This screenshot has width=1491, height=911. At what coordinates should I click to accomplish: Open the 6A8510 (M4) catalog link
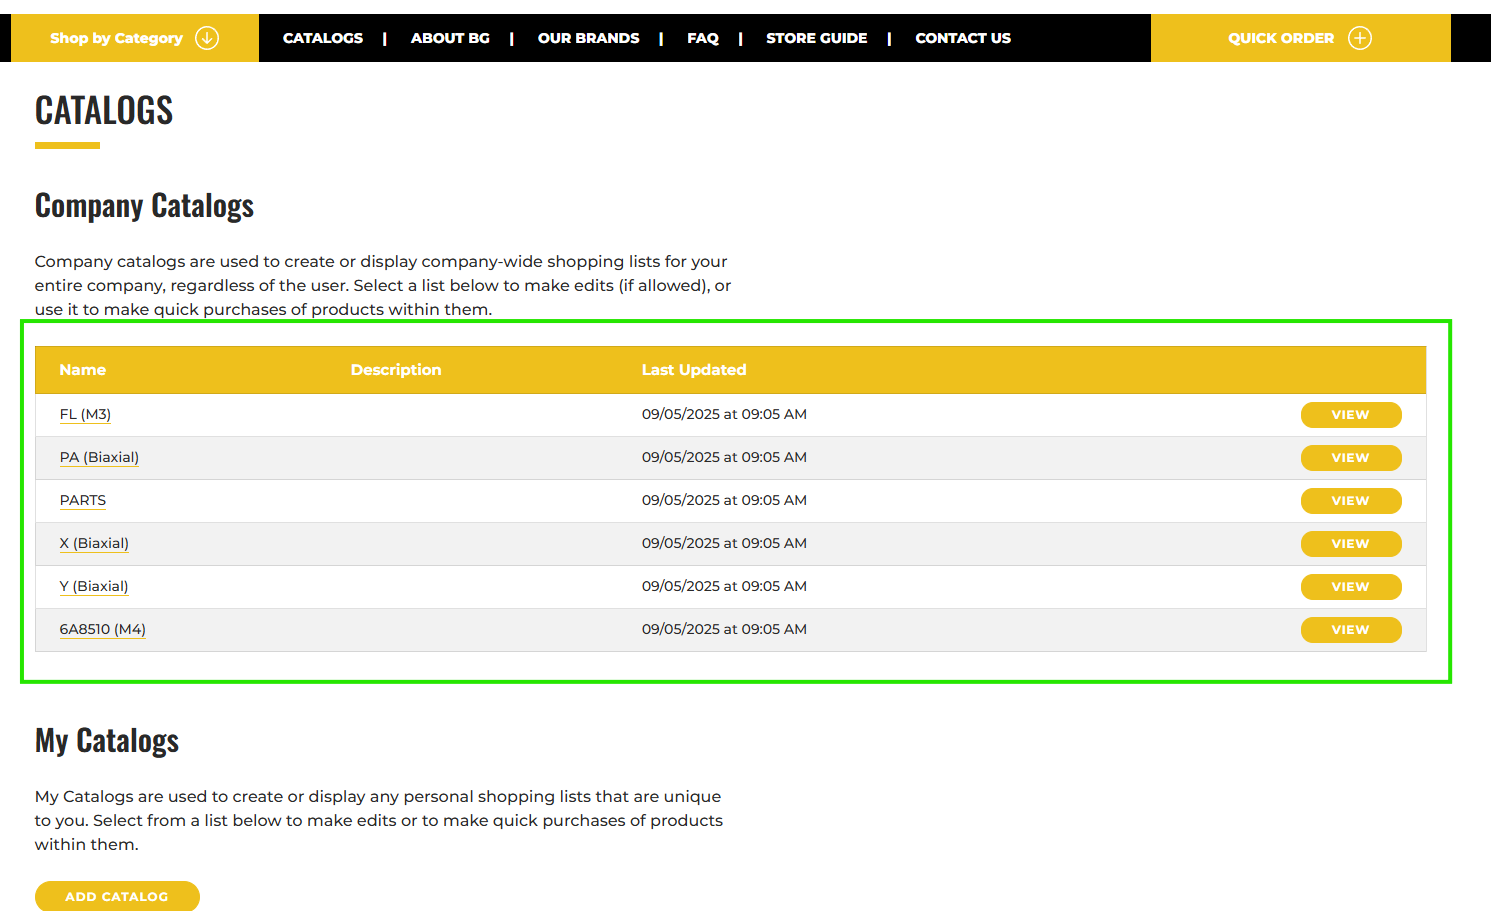pos(103,629)
